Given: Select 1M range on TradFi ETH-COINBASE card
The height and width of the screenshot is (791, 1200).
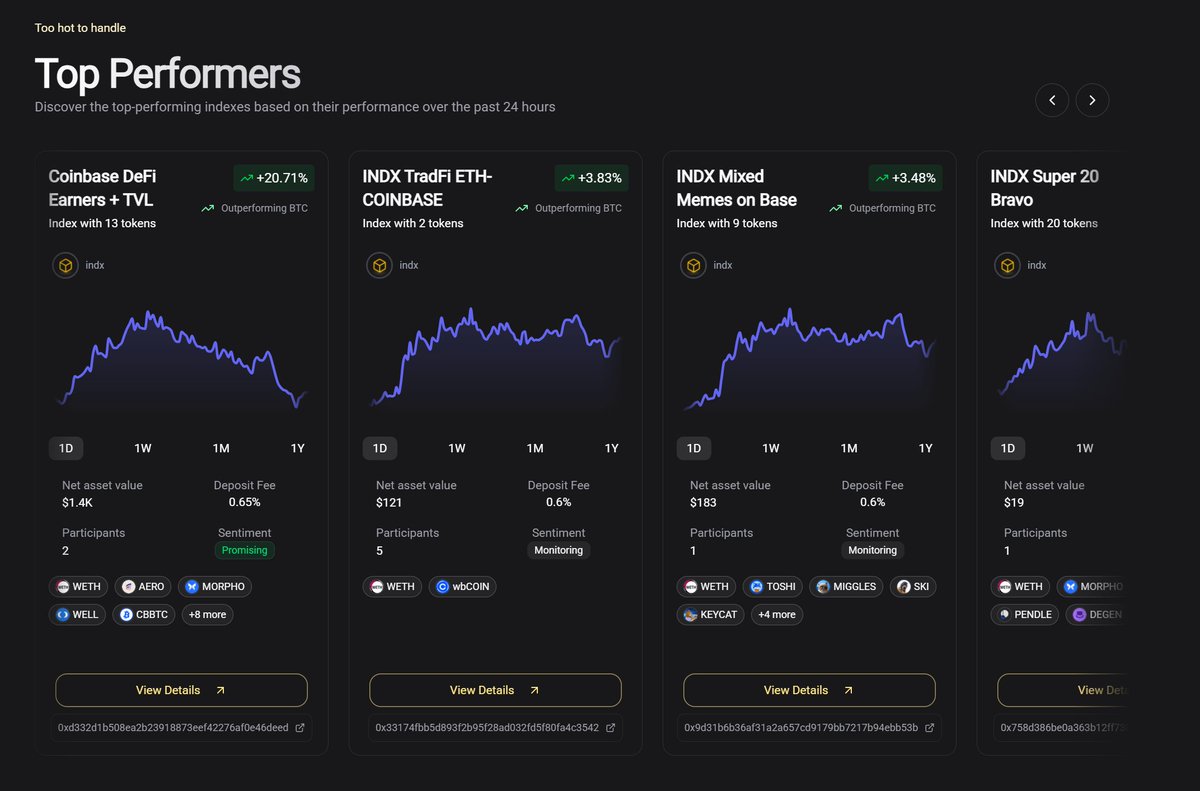Looking at the screenshot, I should tap(535, 448).
